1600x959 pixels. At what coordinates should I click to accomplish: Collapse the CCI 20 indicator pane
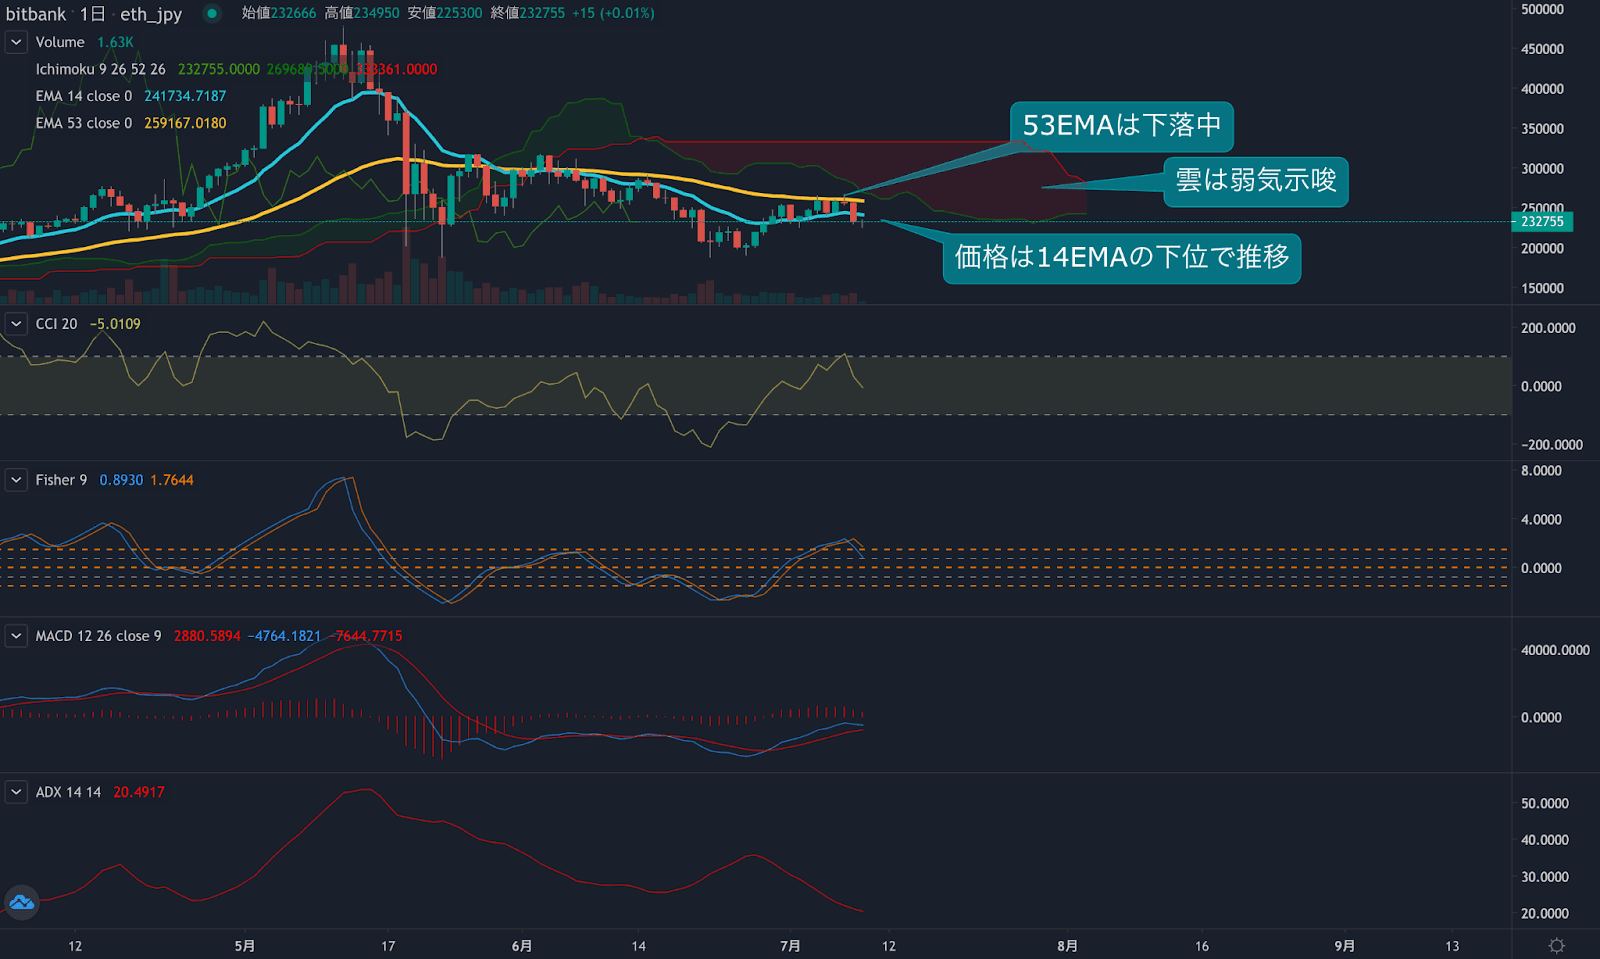[x=15, y=323]
